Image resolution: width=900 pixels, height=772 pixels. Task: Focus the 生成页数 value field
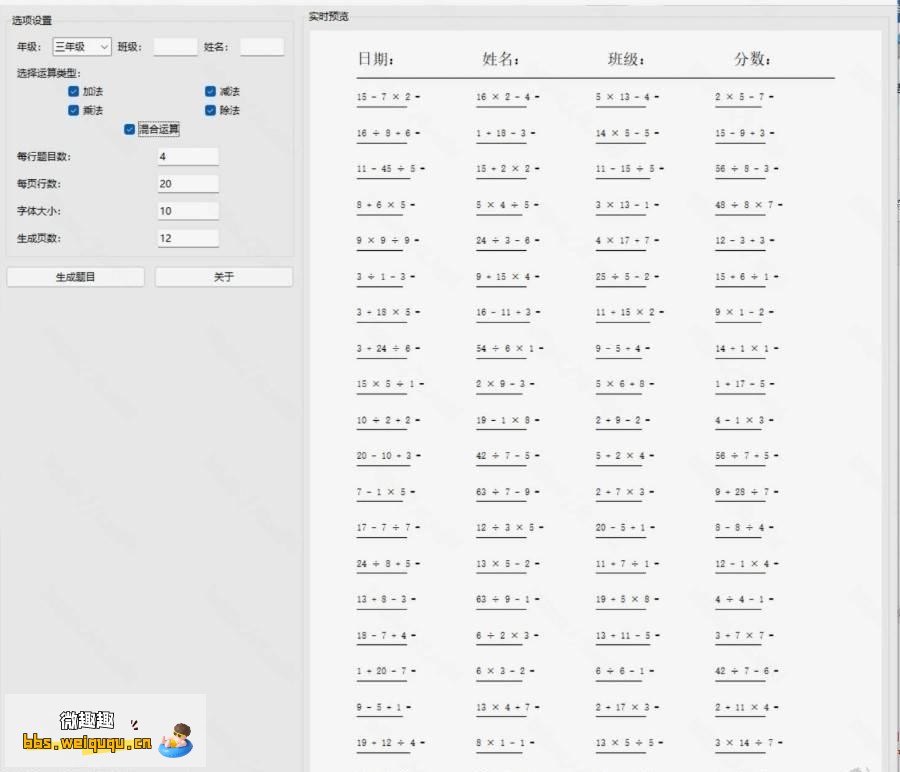coord(188,238)
